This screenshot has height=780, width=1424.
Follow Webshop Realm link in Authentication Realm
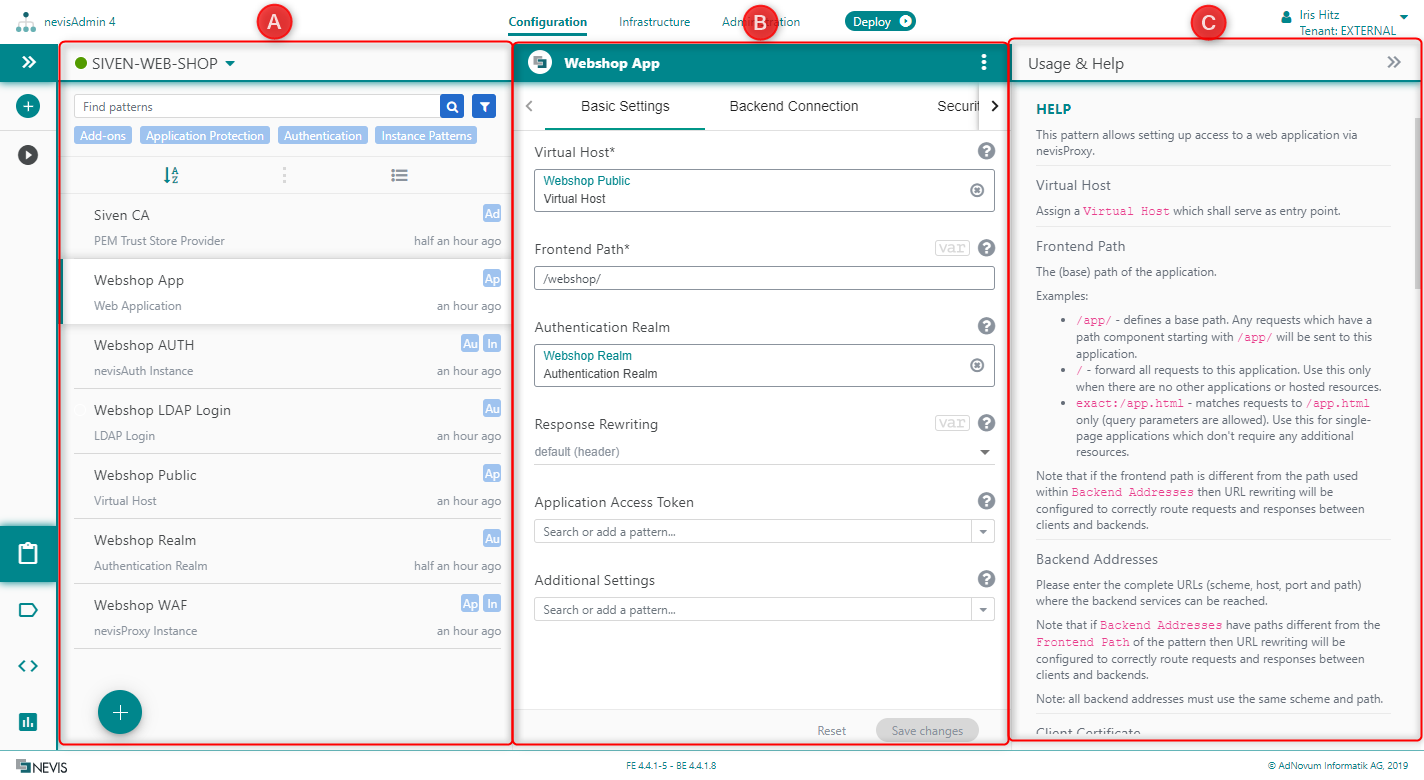(x=587, y=356)
